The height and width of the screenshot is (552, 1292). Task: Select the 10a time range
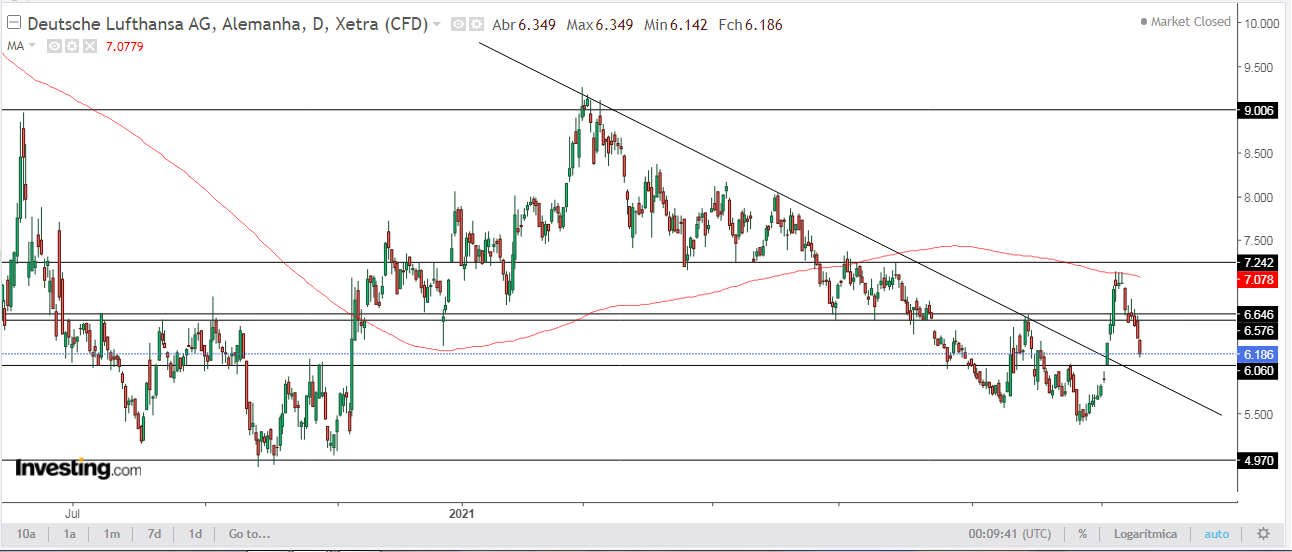tap(26, 534)
